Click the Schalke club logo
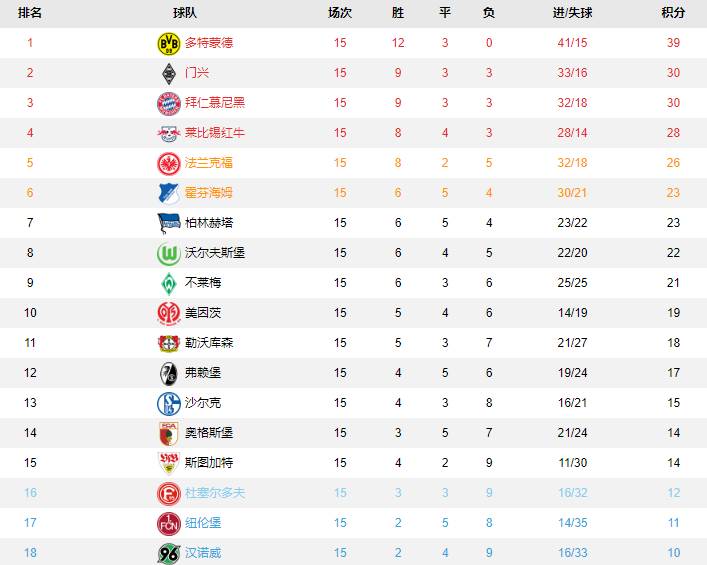 (x=168, y=403)
